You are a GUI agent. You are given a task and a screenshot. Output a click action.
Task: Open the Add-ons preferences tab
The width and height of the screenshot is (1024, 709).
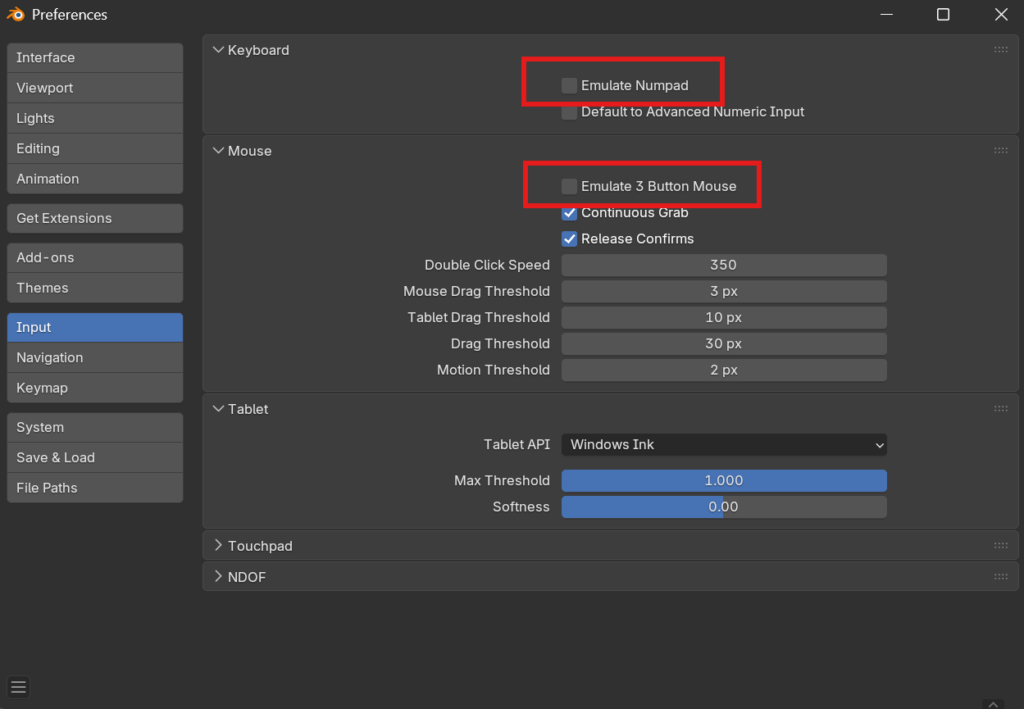[95, 258]
